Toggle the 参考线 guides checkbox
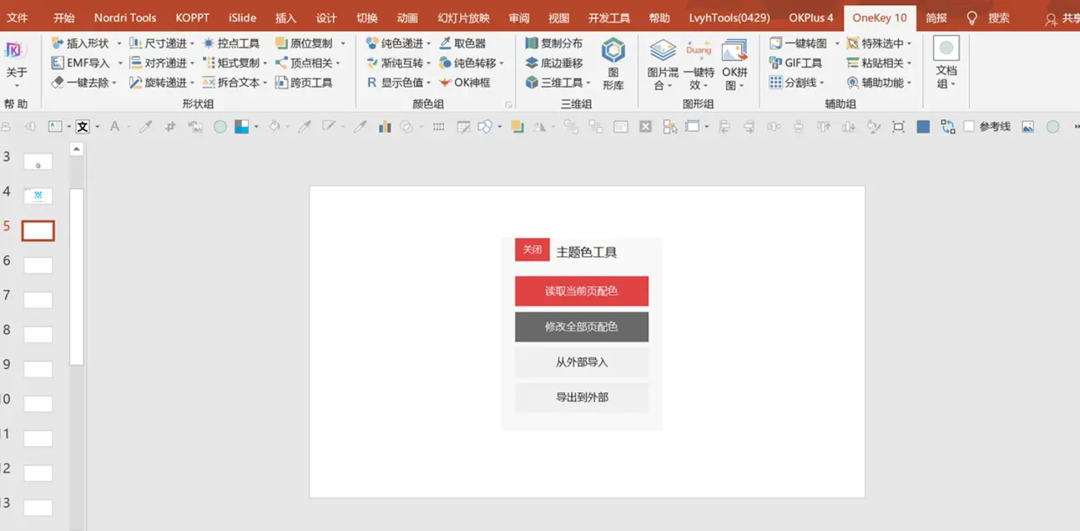Screen dimensions: 1080x531 coord(969,127)
